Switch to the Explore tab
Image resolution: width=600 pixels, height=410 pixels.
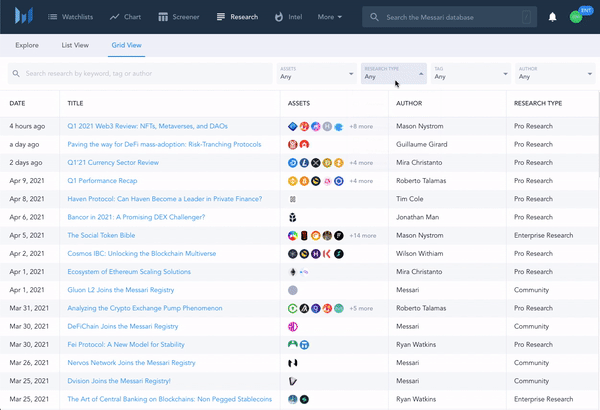click(x=27, y=45)
